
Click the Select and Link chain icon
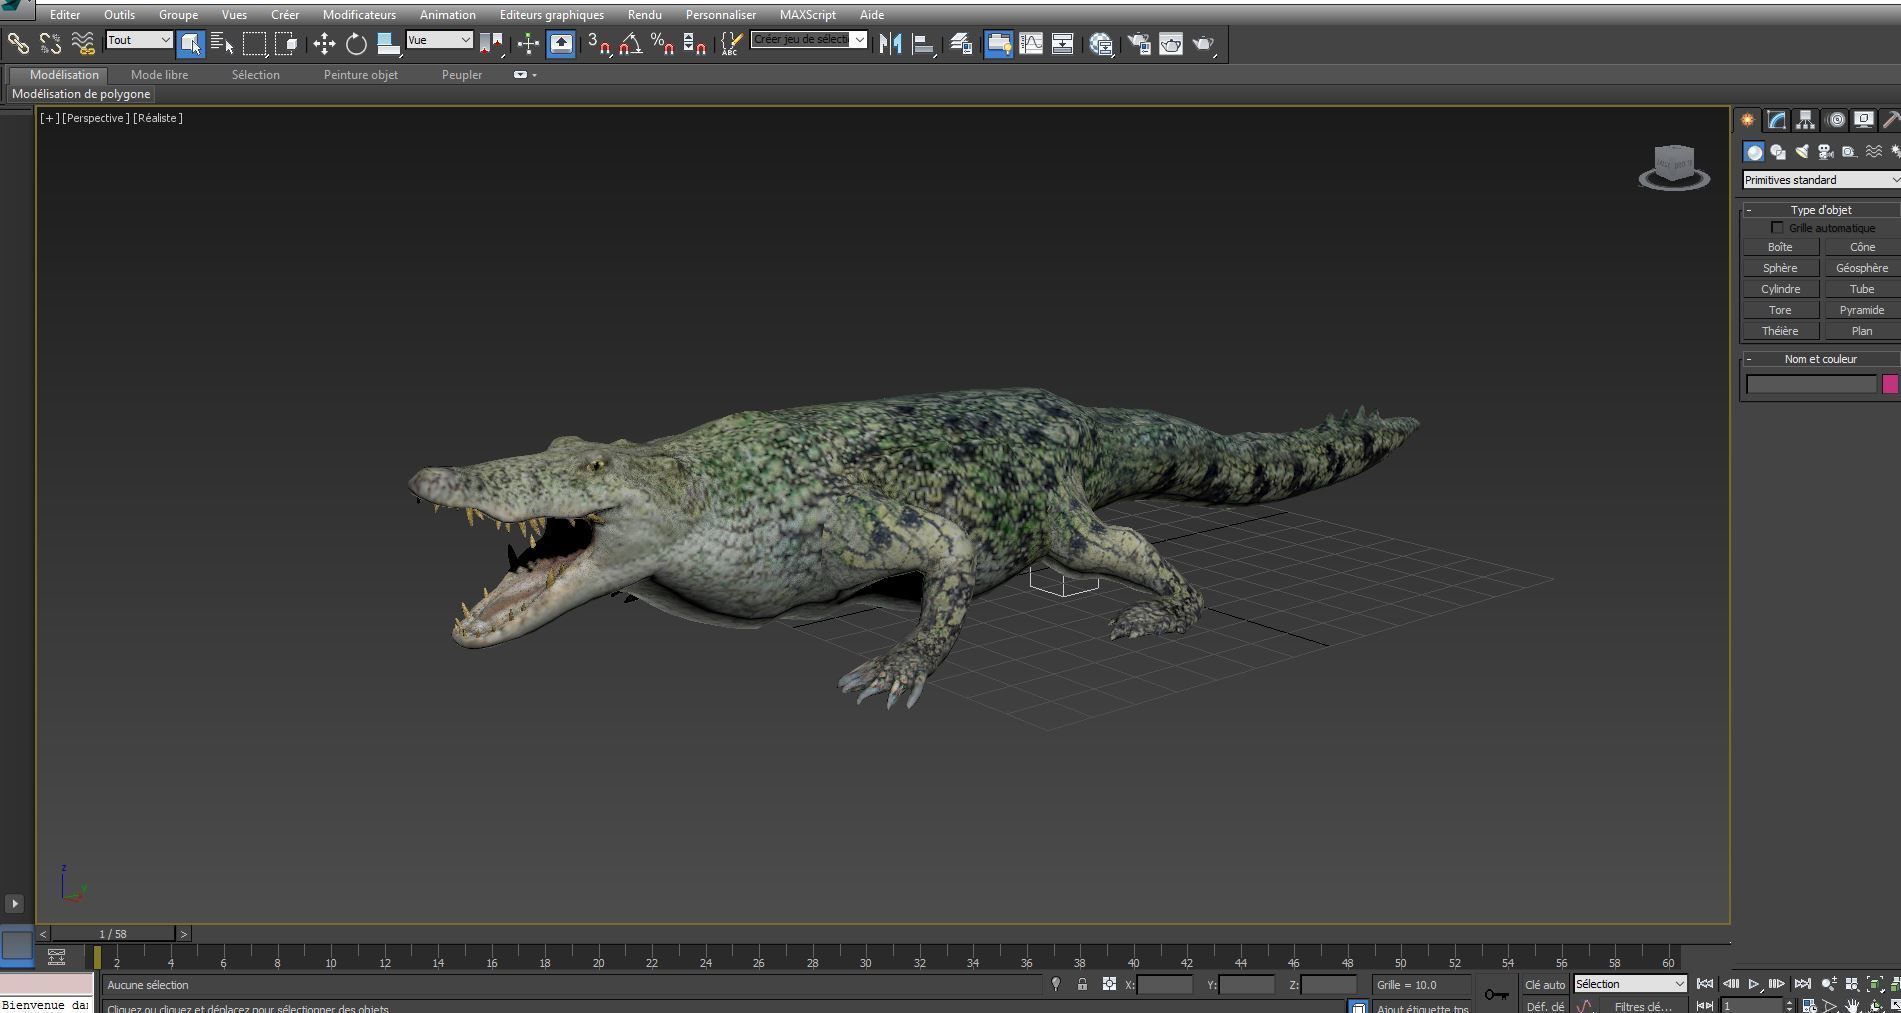pos(18,43)
